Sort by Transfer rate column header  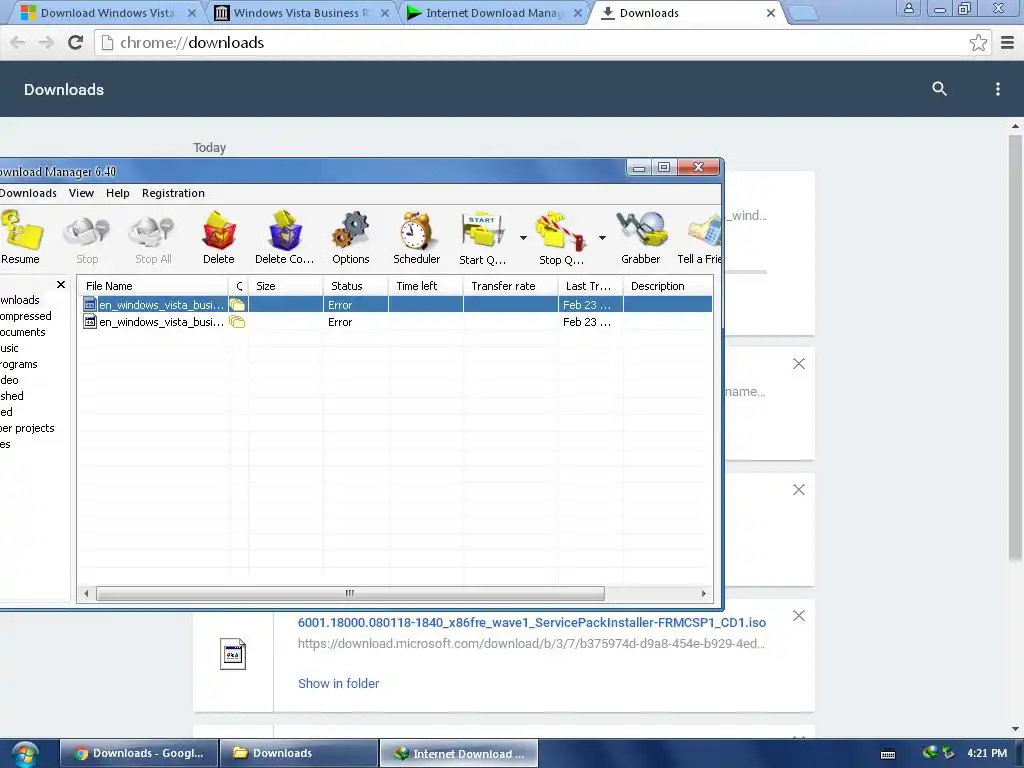click(511, 286)
